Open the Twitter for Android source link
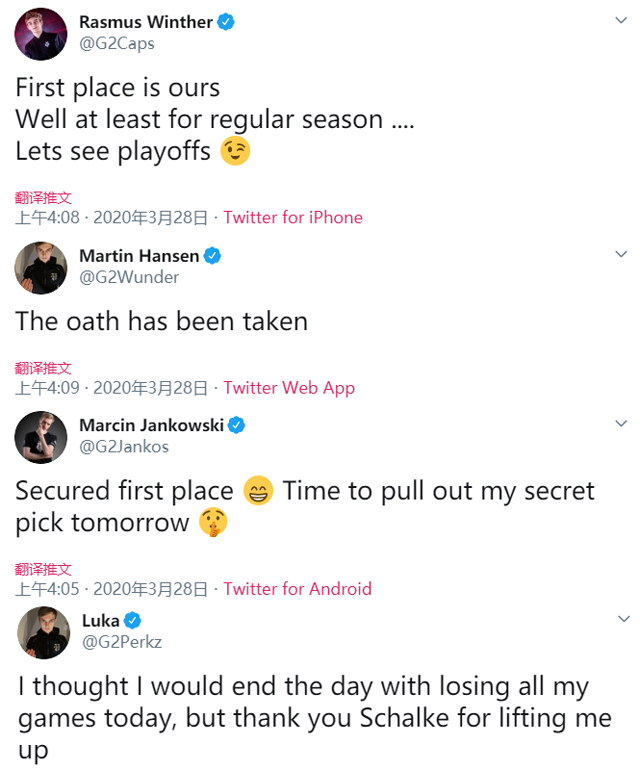The image size is (640, 770). tap(297, 589)
